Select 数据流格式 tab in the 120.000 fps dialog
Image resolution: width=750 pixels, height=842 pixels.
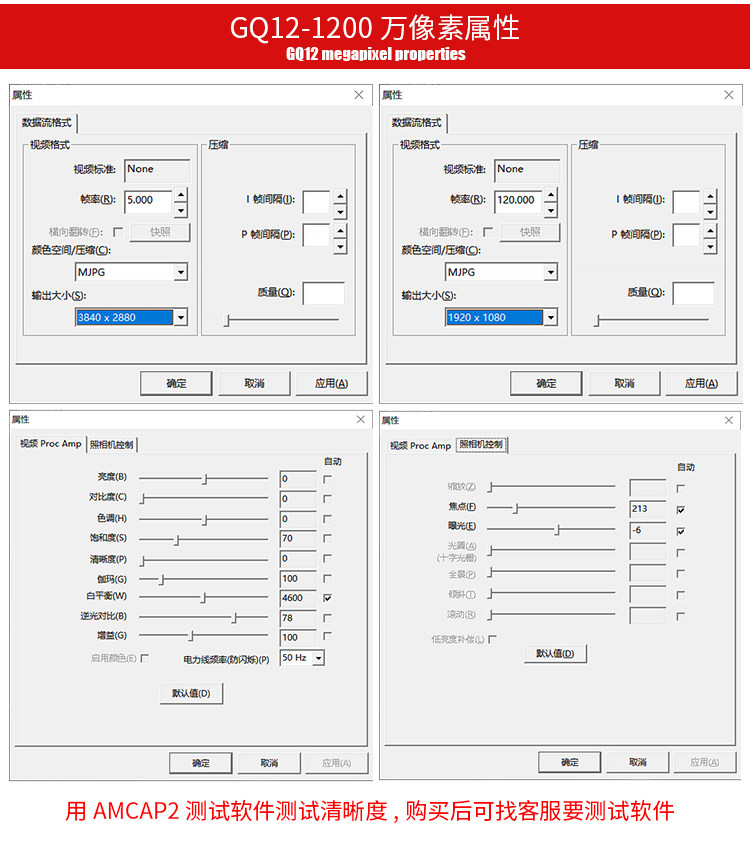tap(417, 122)
